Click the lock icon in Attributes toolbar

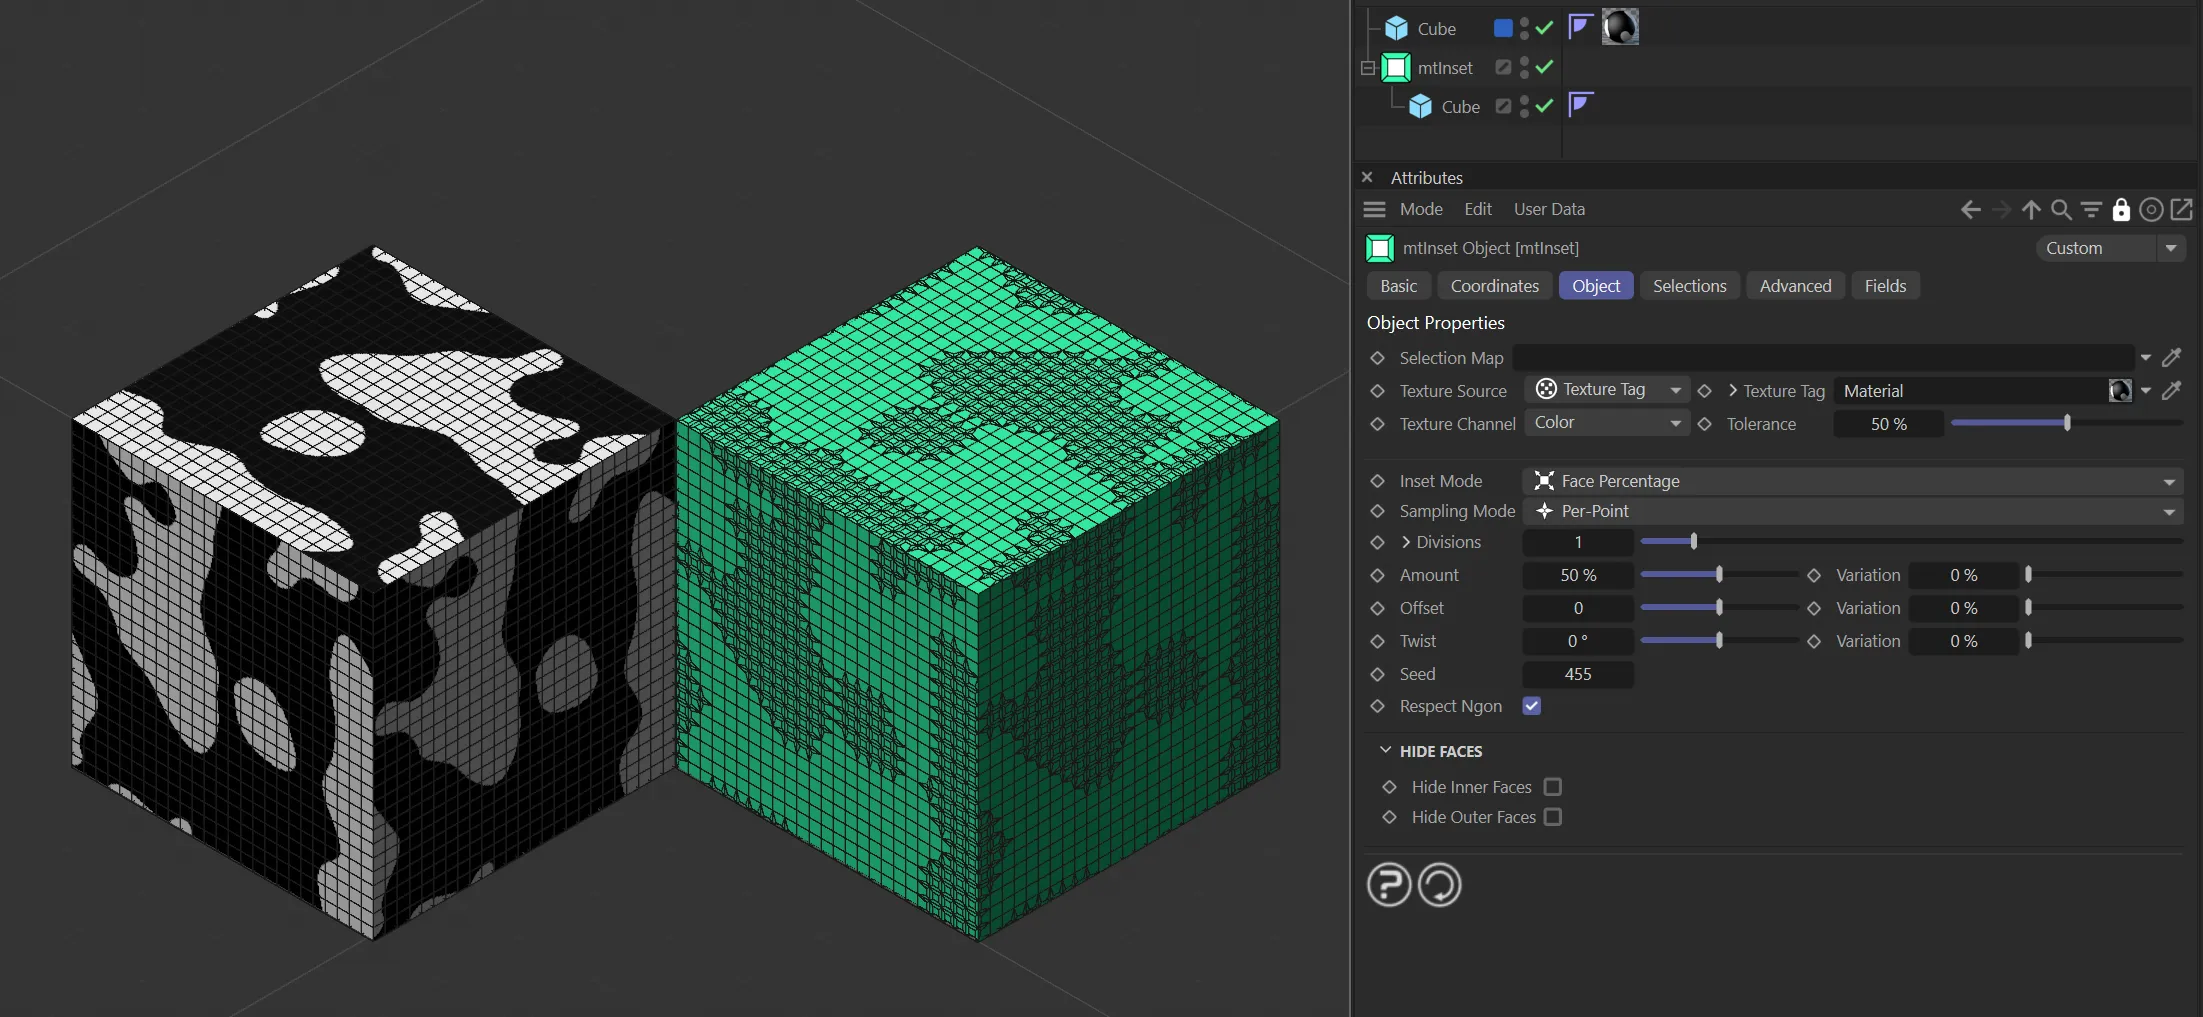[2120, 210]
